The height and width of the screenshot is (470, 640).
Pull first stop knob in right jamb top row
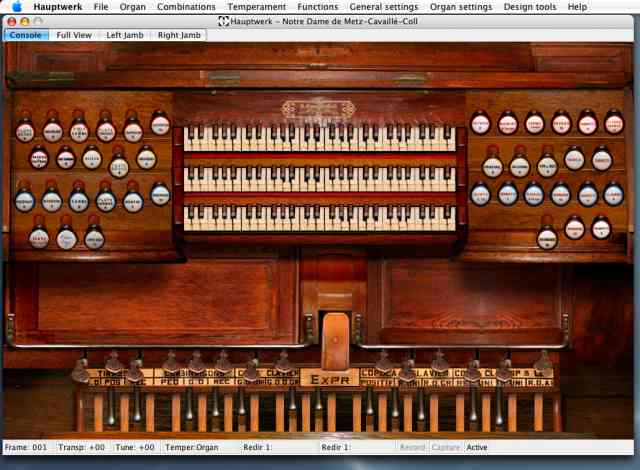pos(480,123)
